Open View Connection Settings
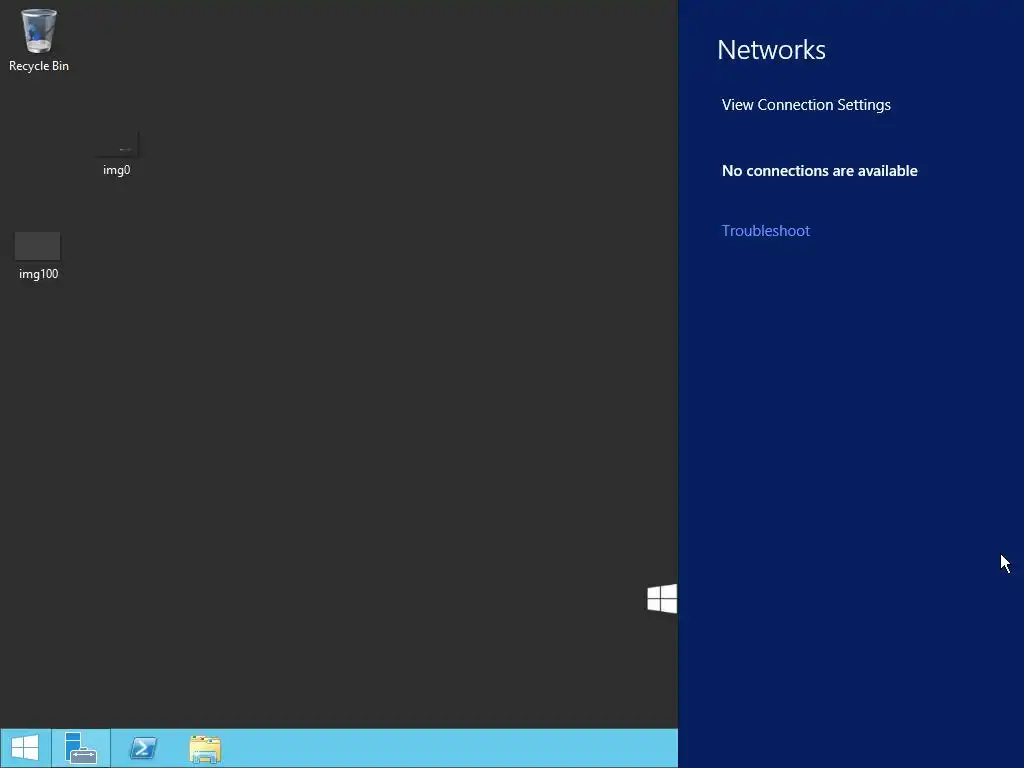Viewport: 1024px width, 768px height. 806,105
